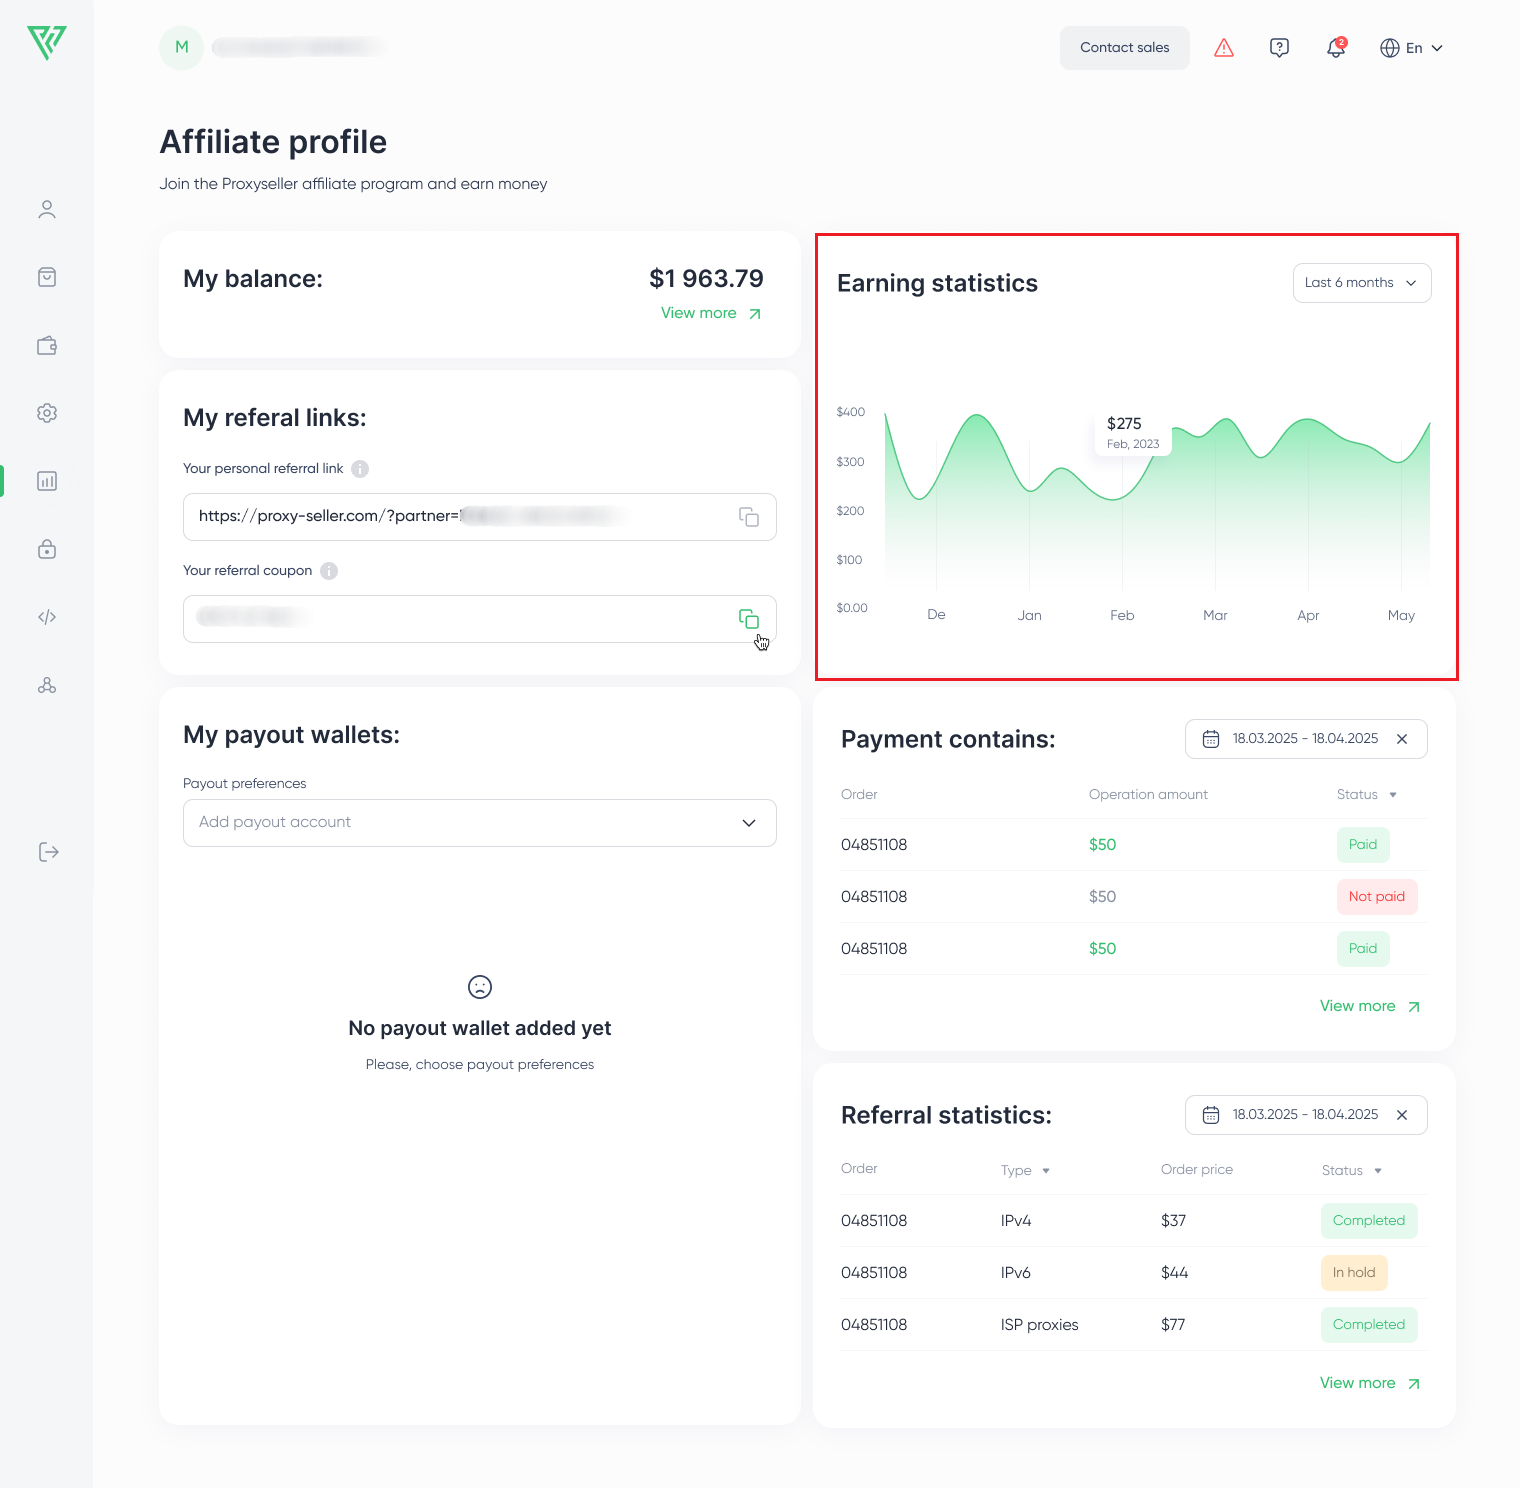Image resolution: width=1520 pixels, height=1488 pixels.
Task: Click the red warning triangle icon
Action: (1224, 47)
